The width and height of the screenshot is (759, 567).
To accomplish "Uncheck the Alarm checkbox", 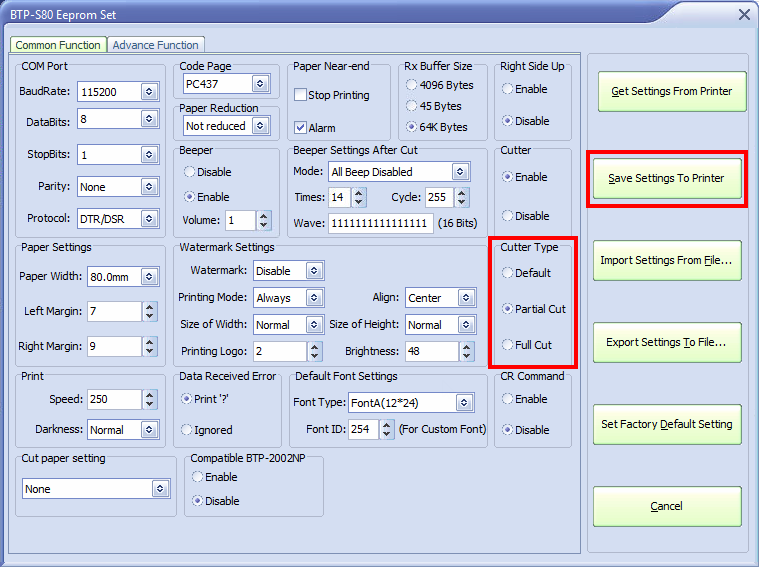I will pyautogui.click(x=300, y=128).
